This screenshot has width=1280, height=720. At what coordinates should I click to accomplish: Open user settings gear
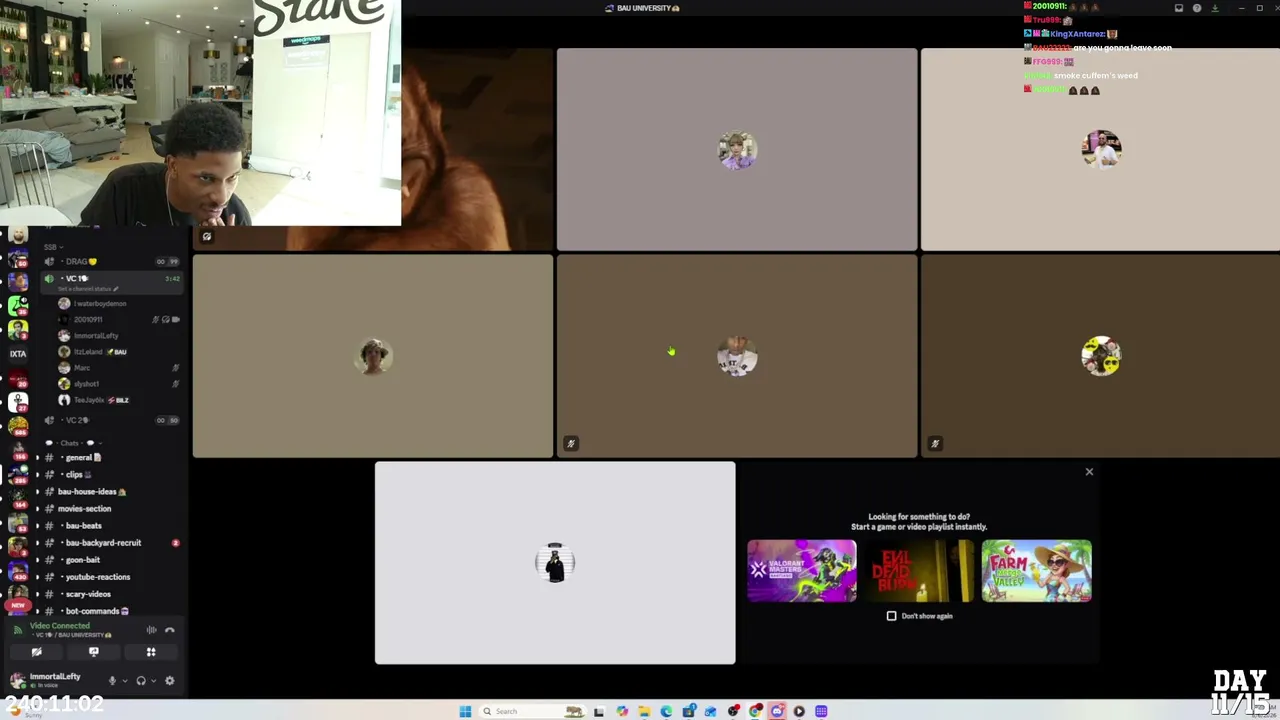[169, 681]
